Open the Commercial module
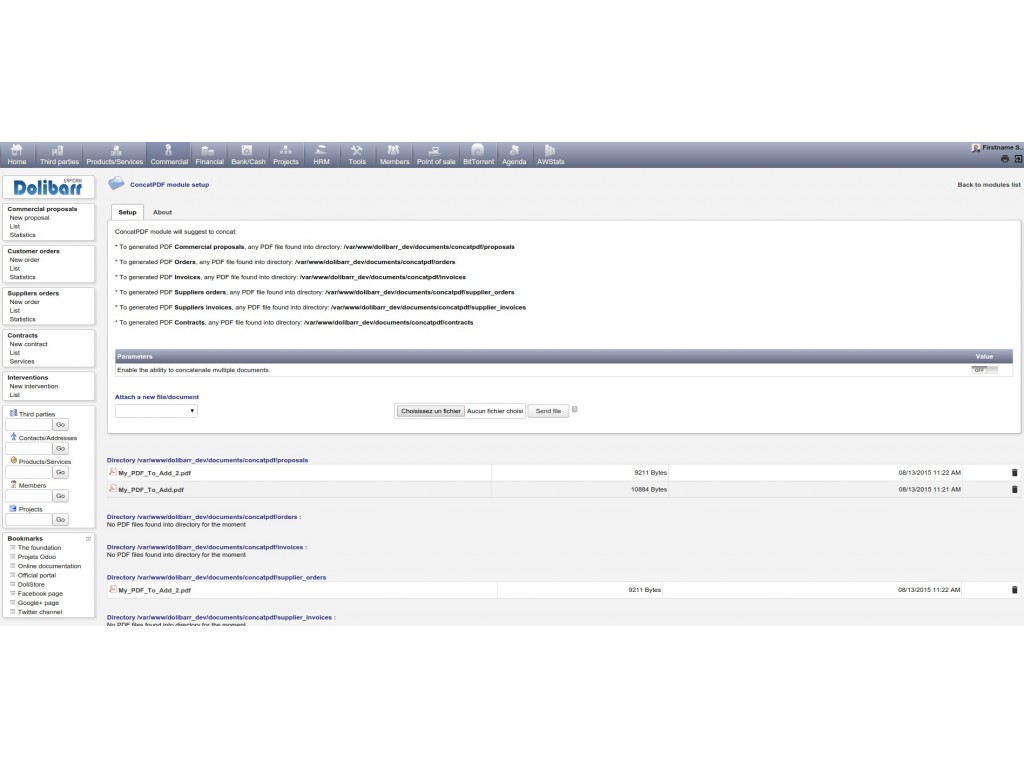 (x=169, y=155)
